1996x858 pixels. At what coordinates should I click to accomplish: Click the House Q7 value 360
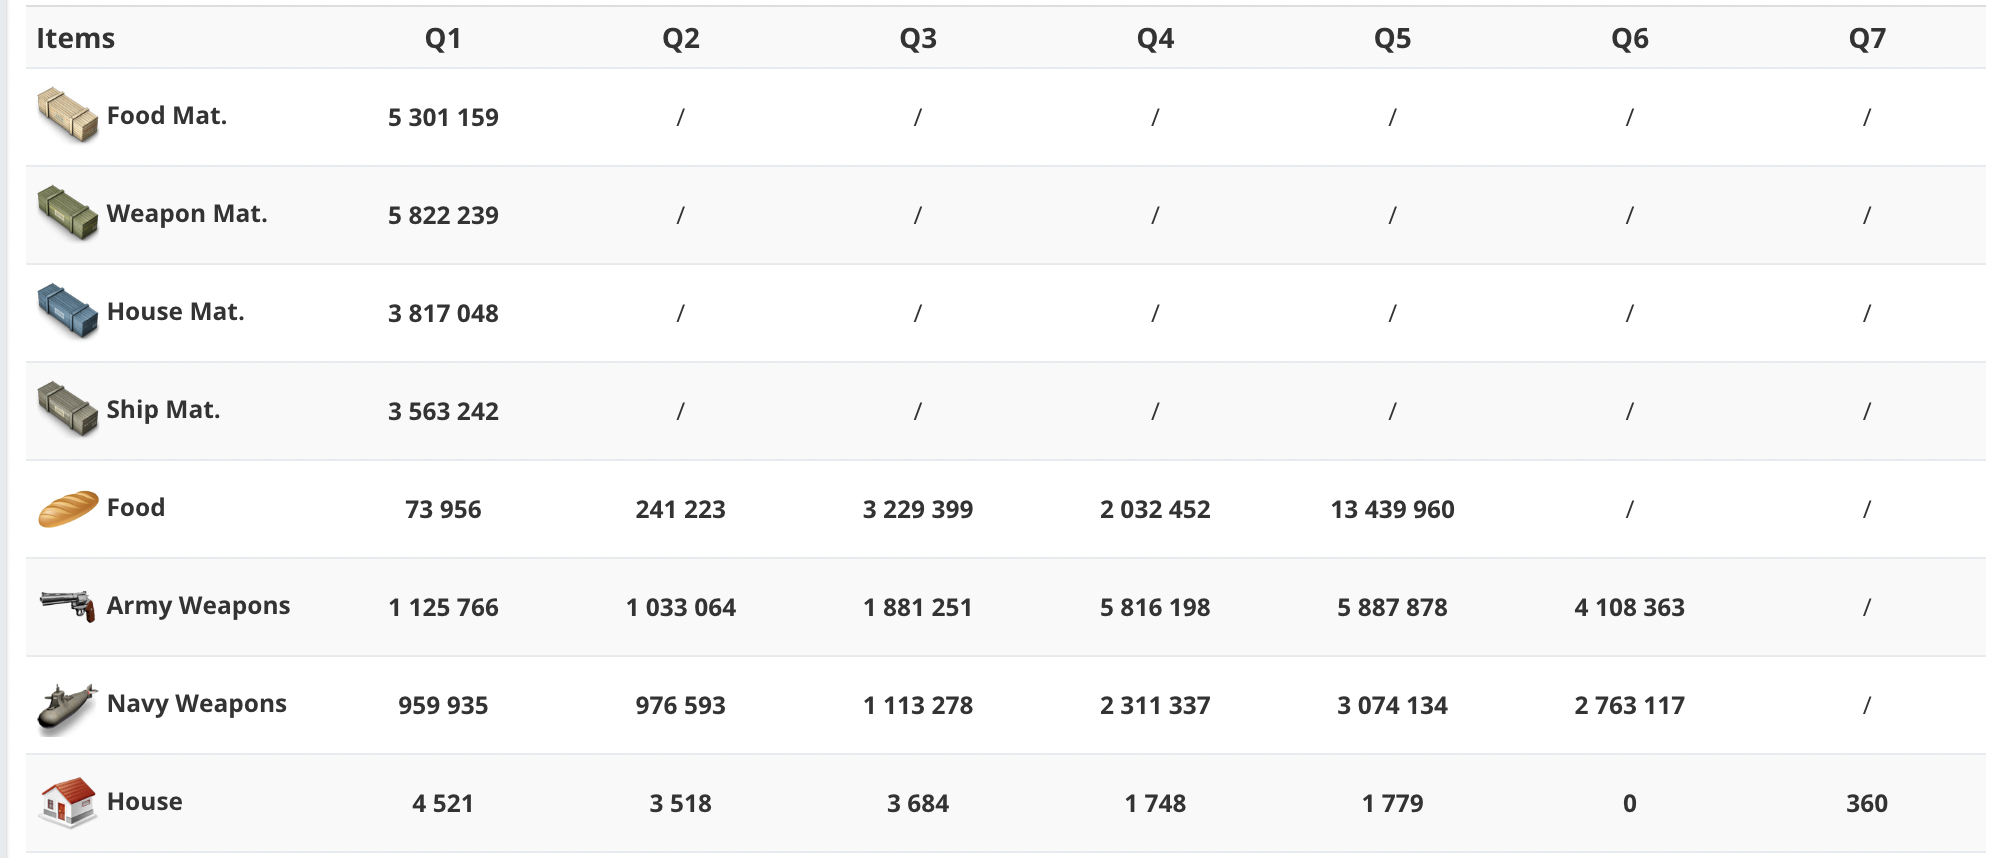click(x=1866, y=803)
